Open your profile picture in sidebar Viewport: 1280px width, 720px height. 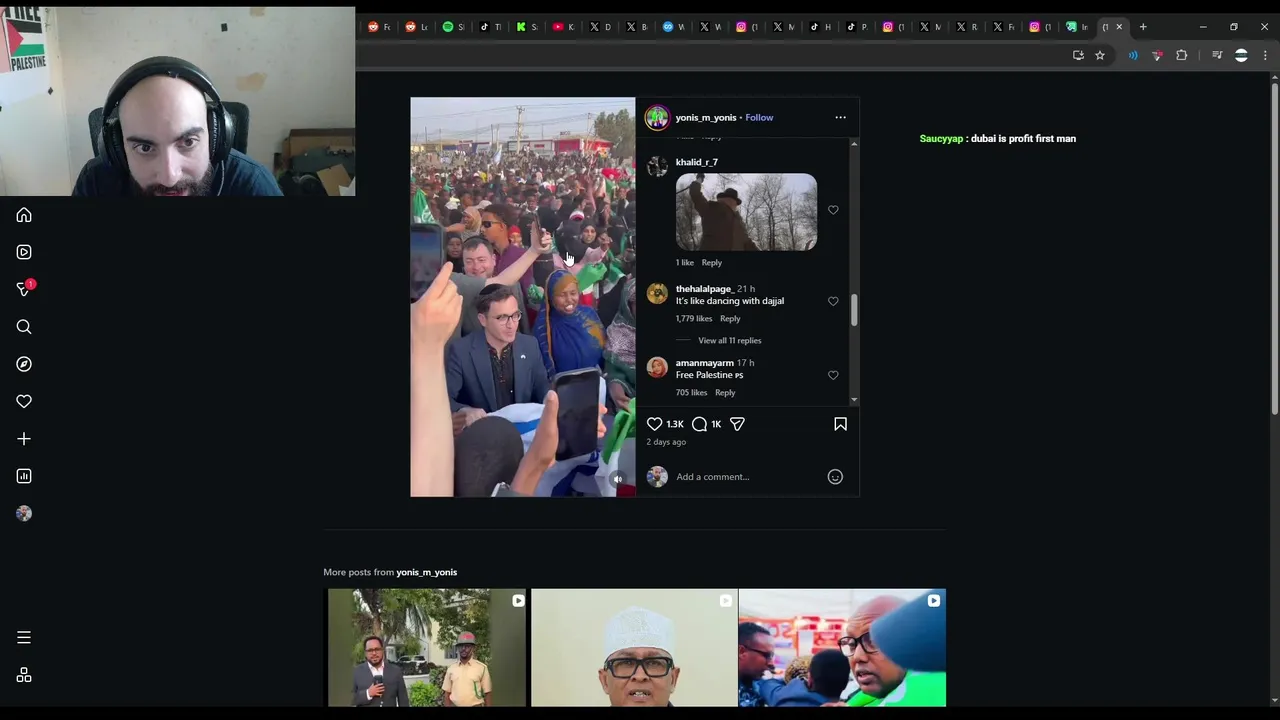[24, 513]
